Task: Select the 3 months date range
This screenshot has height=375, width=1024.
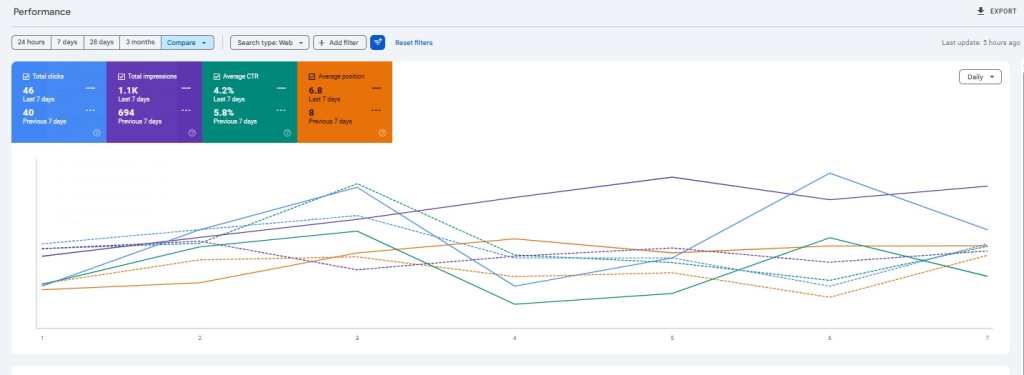Action: coord(140,42)
